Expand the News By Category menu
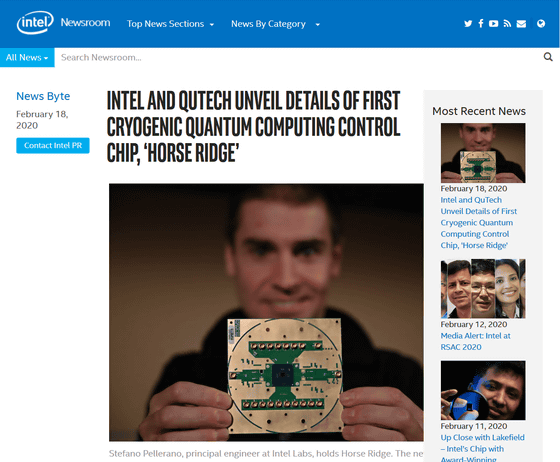Viewport: 560px width, 462px height. click(275, 24)
